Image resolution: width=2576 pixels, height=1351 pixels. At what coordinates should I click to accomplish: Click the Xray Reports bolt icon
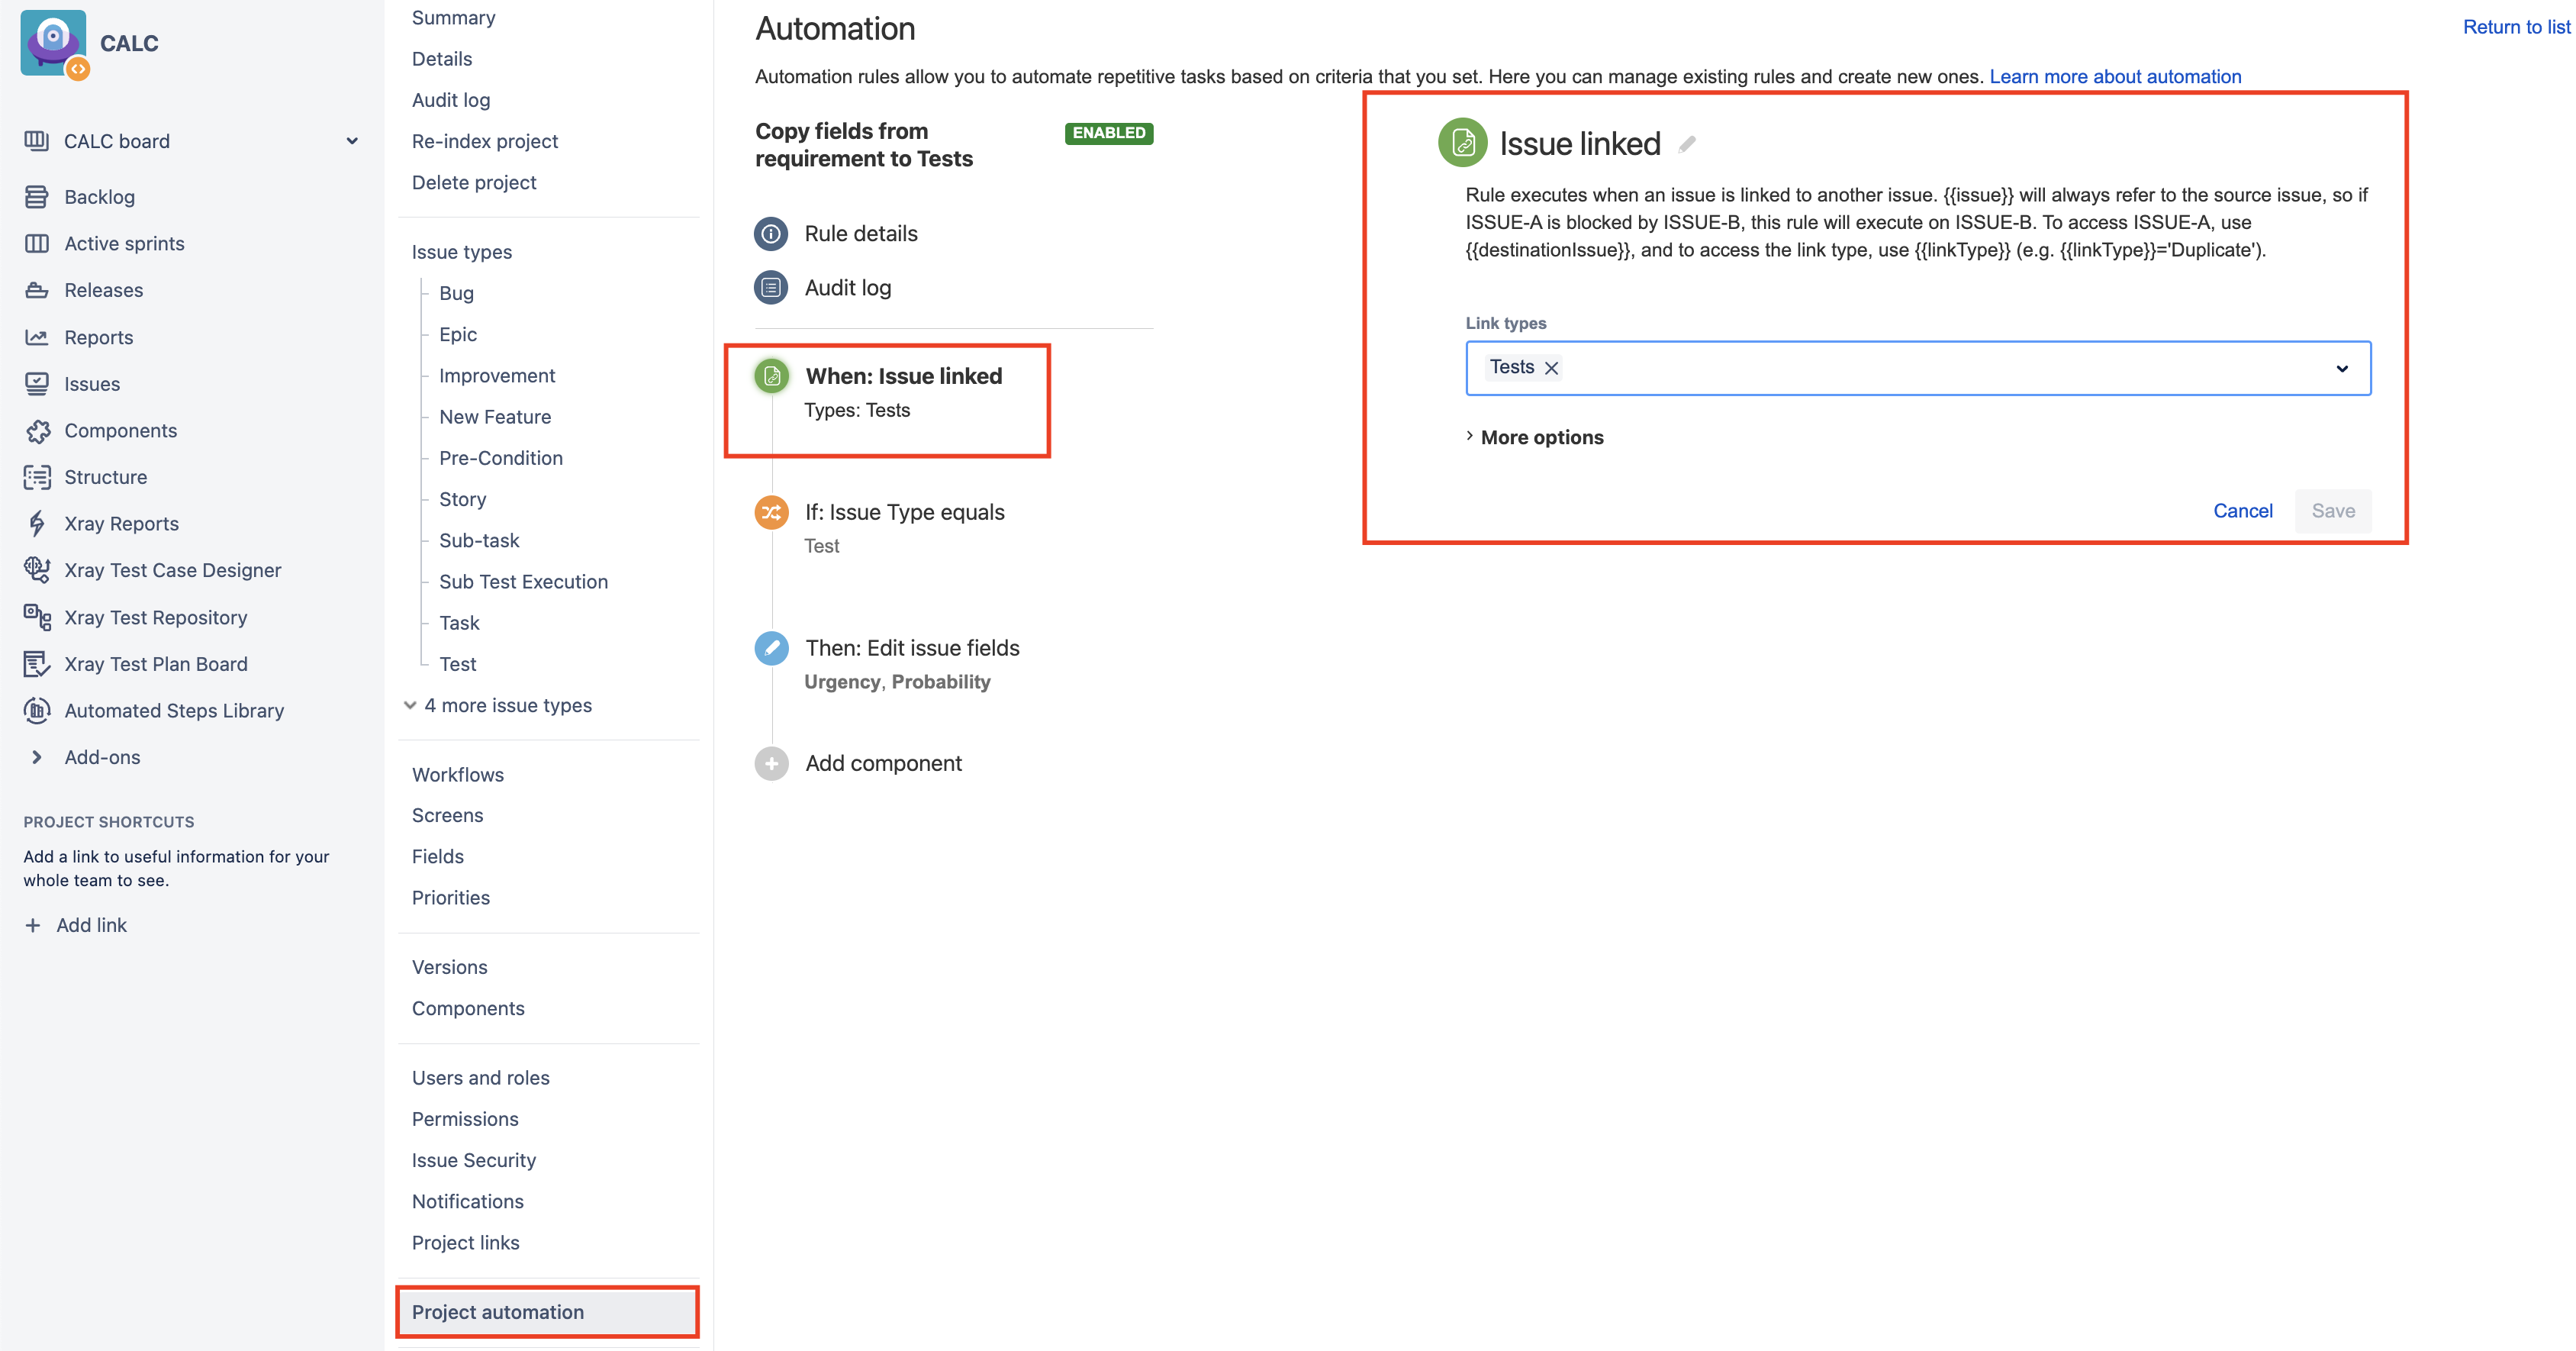36,524
